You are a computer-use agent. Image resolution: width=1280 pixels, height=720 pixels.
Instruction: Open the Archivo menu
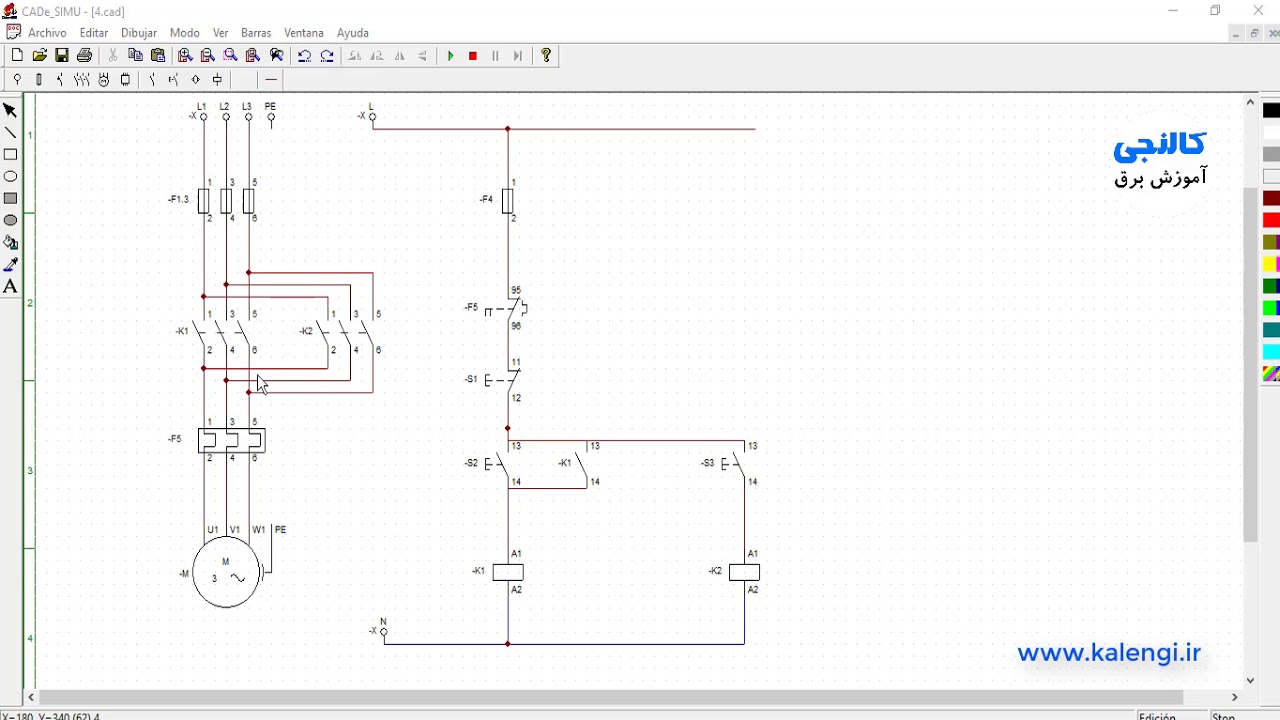click(47, 33)
